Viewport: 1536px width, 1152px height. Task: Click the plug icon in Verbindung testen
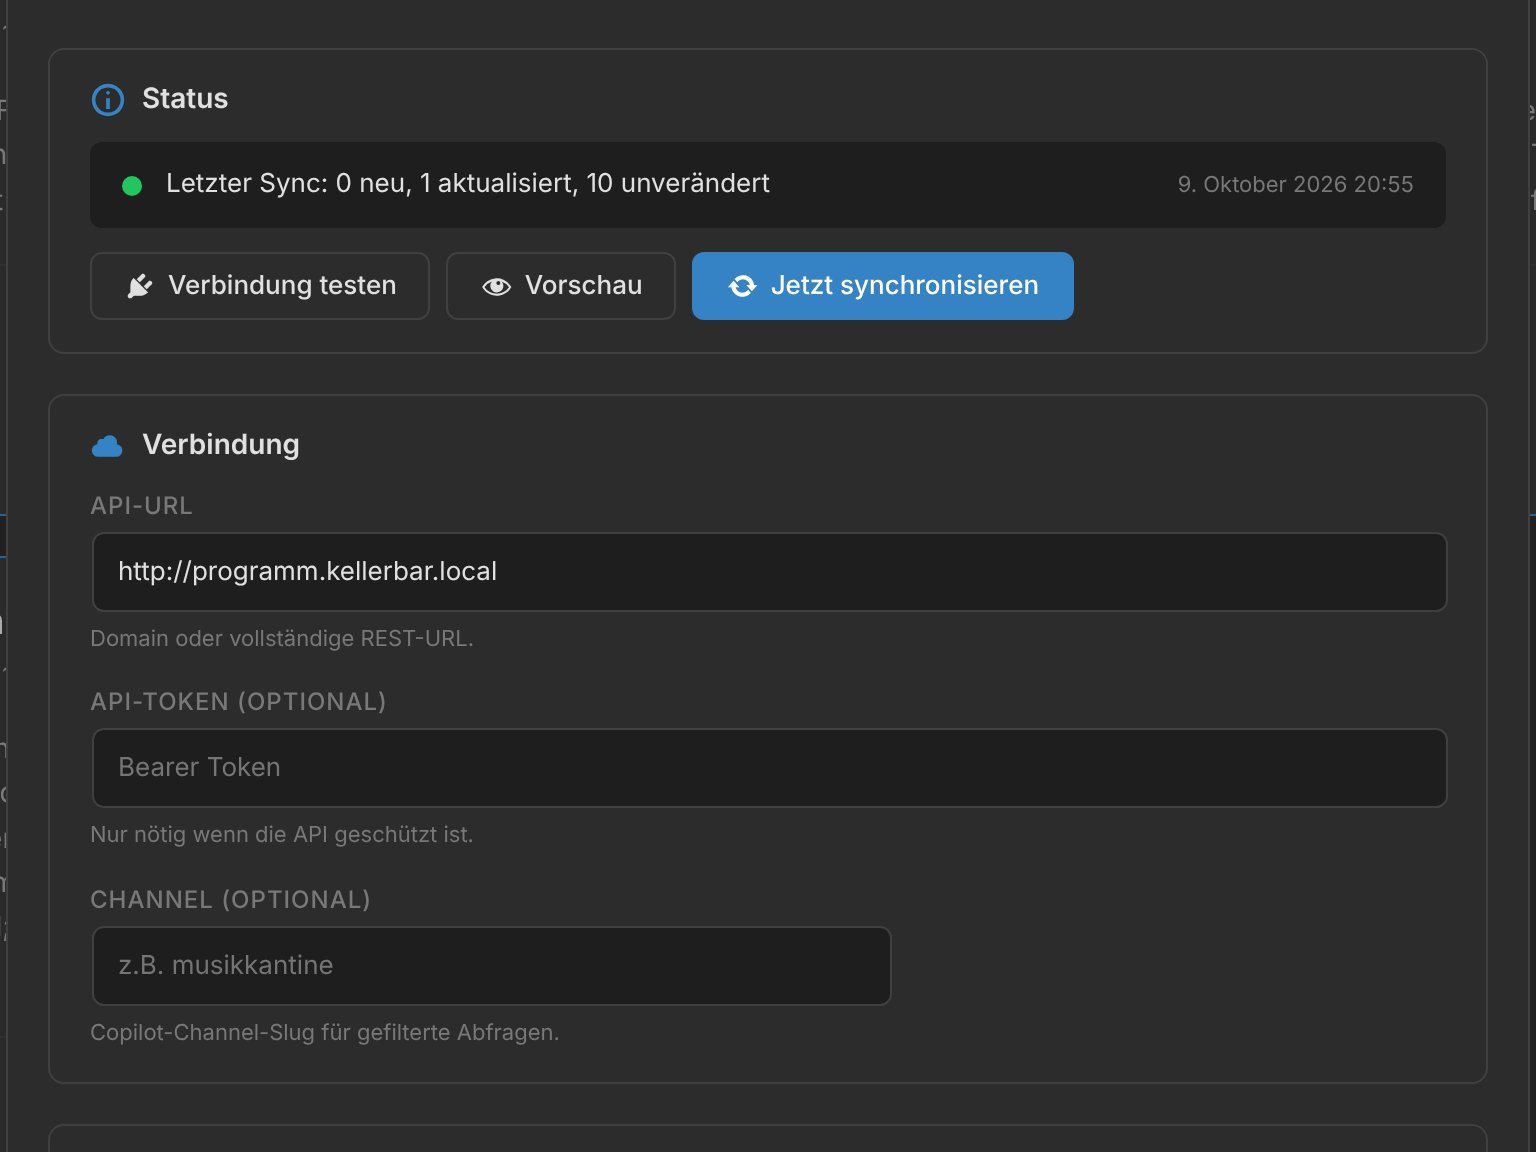click(x=140, y=287)
